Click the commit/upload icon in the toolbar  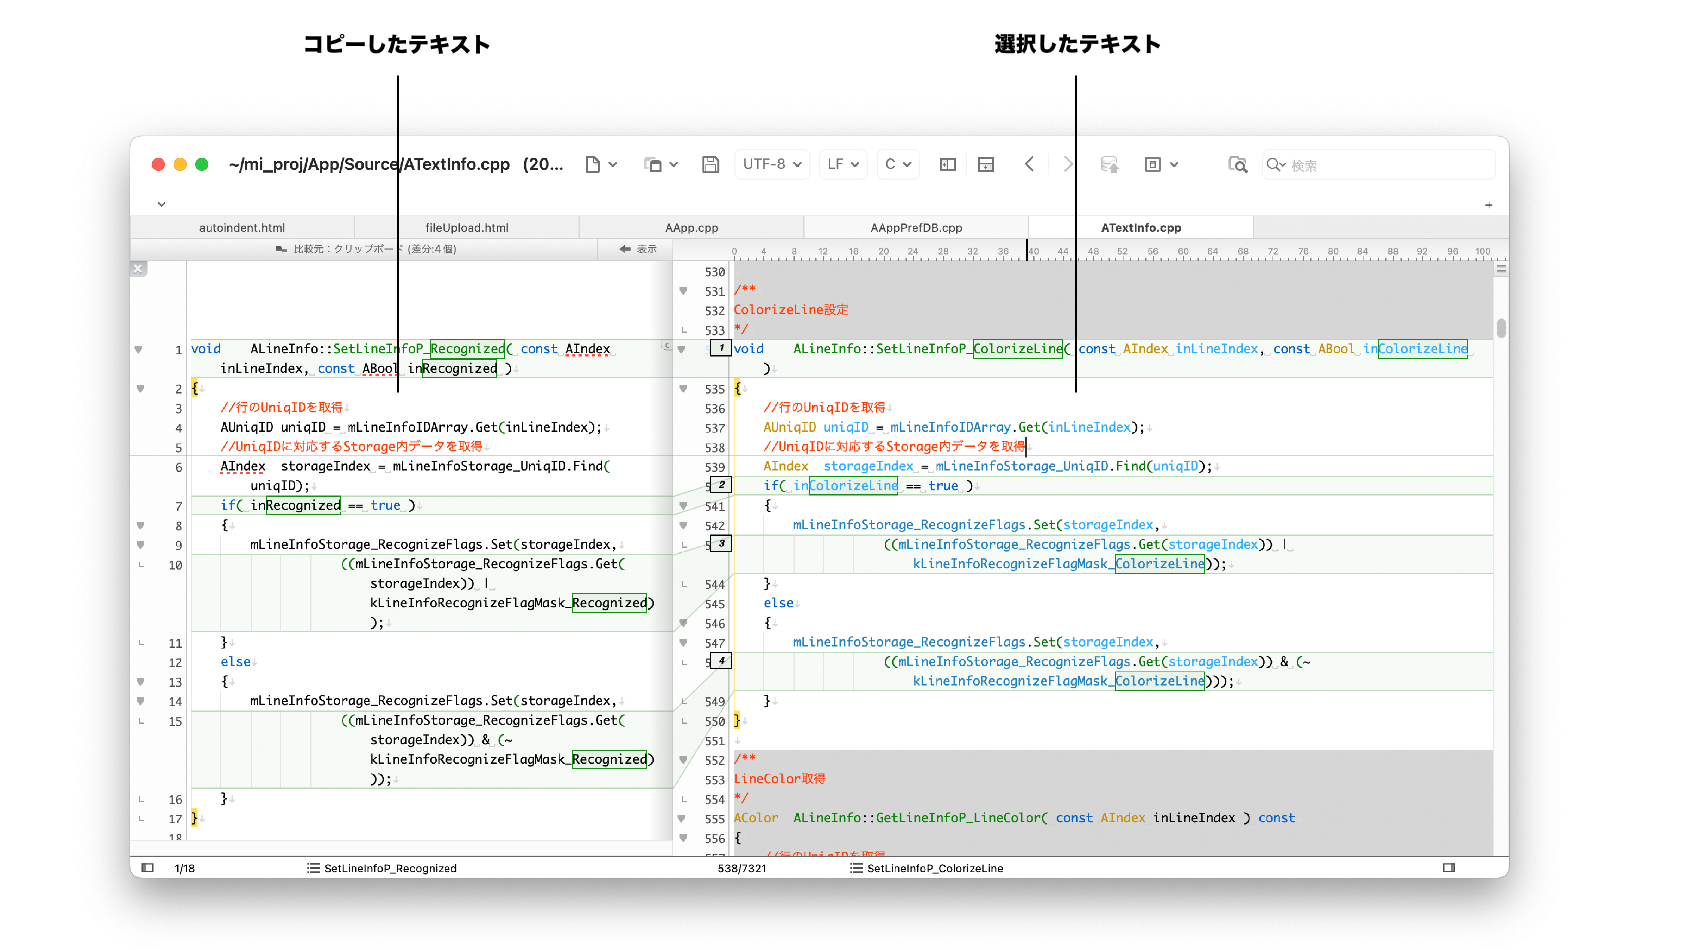1109,165
